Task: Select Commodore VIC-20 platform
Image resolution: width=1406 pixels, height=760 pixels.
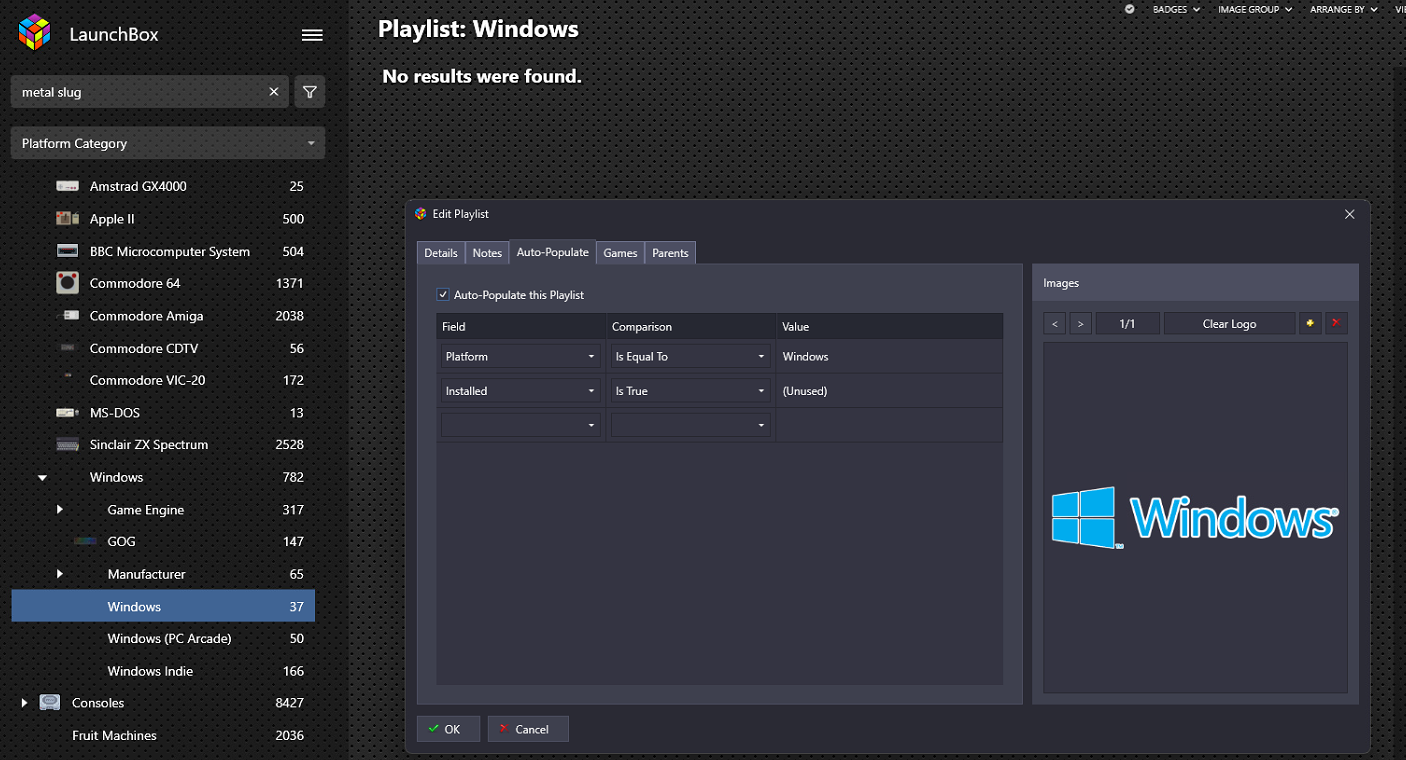Action: point(163,380)
